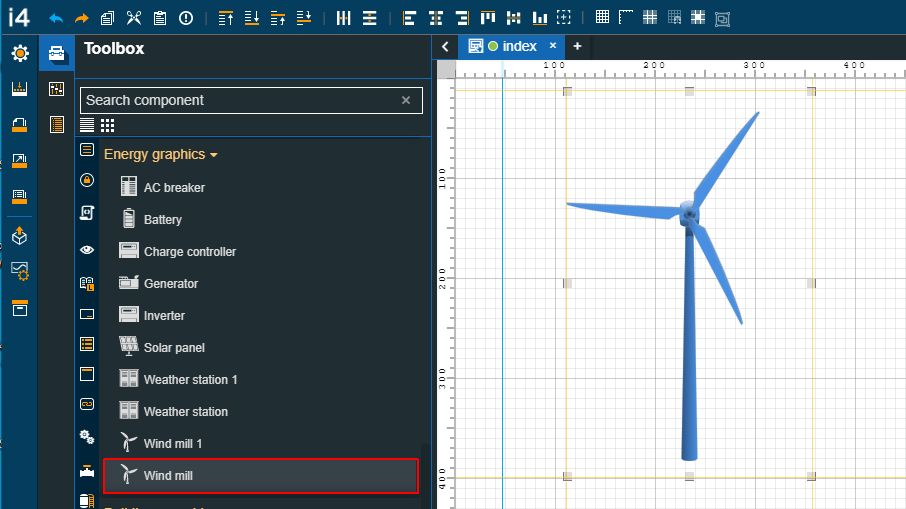
Task: Align objects to vertical middle
Action: point(514,18)
